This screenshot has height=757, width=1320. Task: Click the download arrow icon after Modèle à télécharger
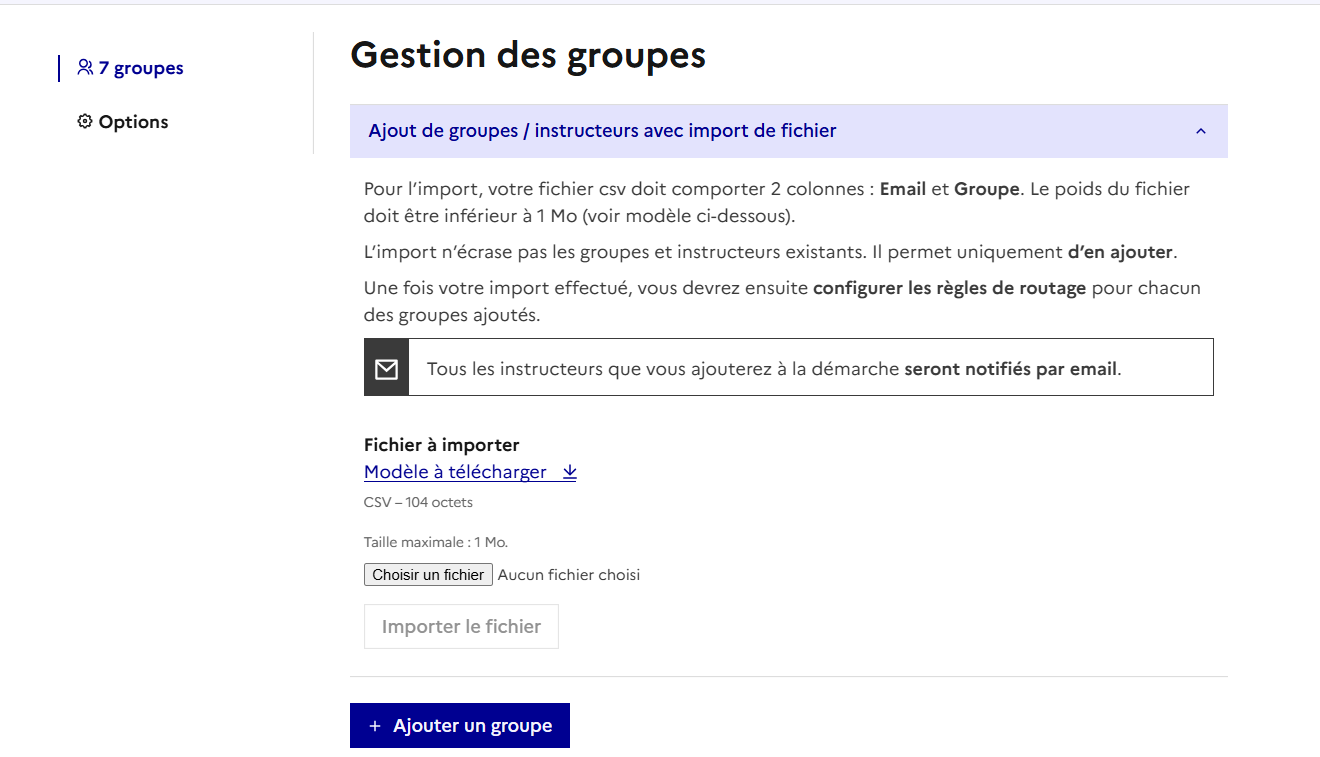pyautogui.click(x=569, y=472)
